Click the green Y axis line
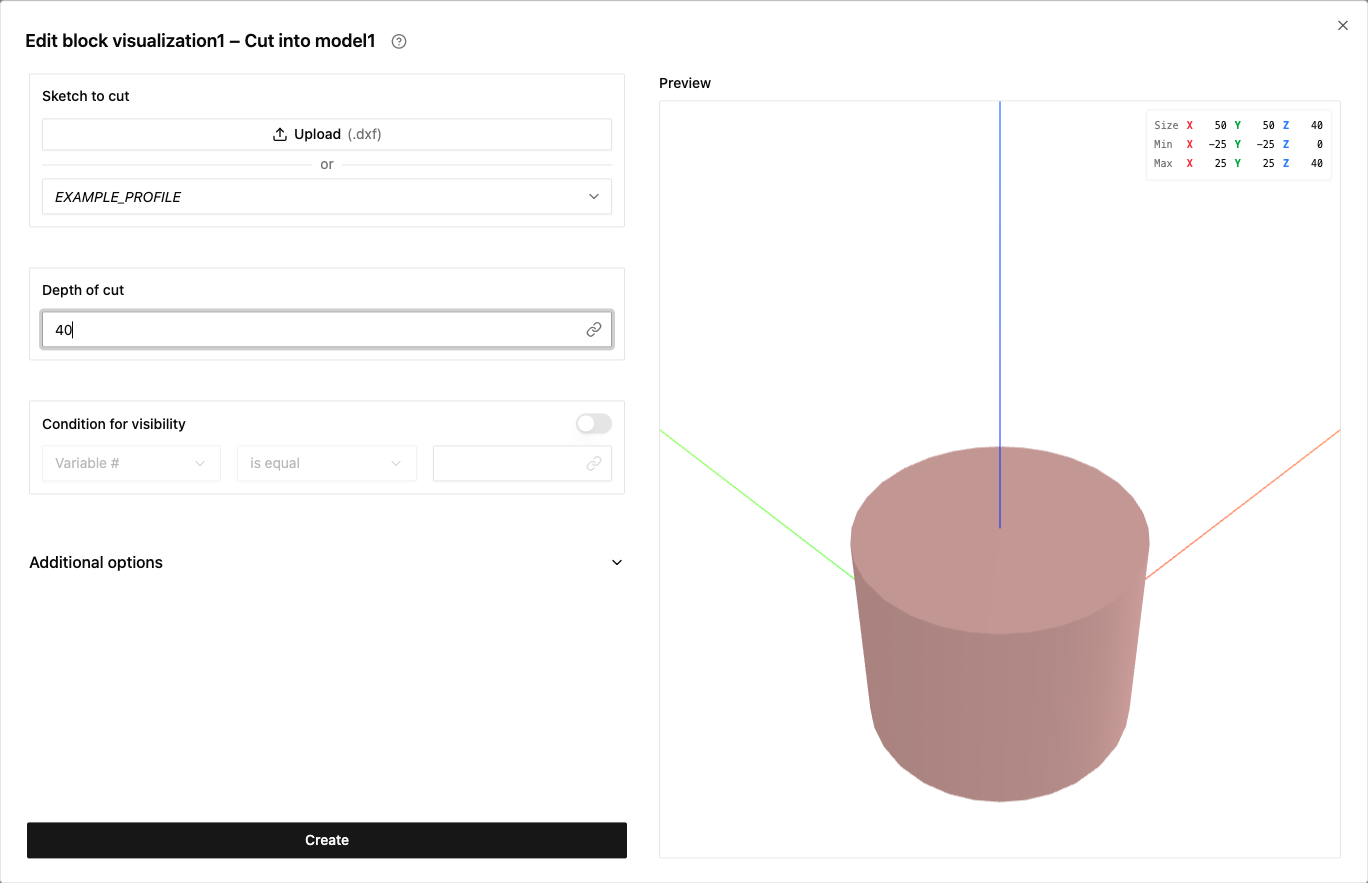This screenshot has height=883, width=1368. (x=755, y=504)
